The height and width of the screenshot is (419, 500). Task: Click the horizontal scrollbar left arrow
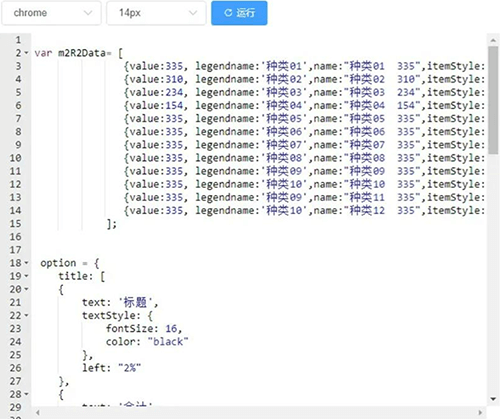coord(37,413)
